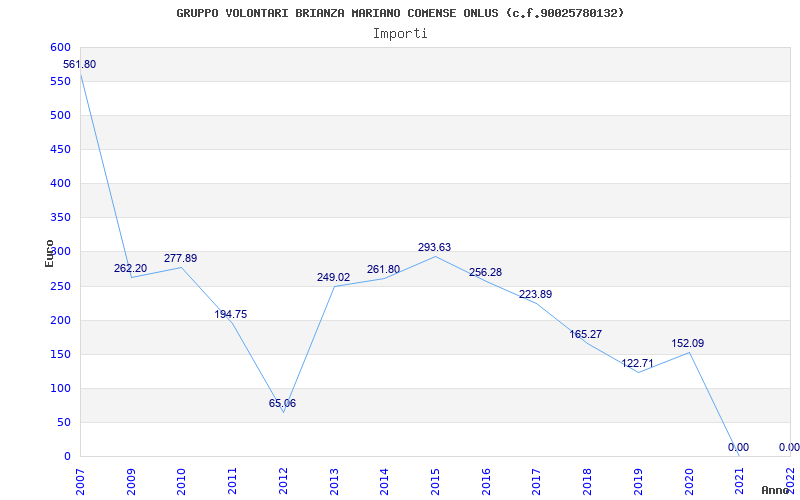Select data label 262.20
This screenshot has height=500, width=800.
130,268
